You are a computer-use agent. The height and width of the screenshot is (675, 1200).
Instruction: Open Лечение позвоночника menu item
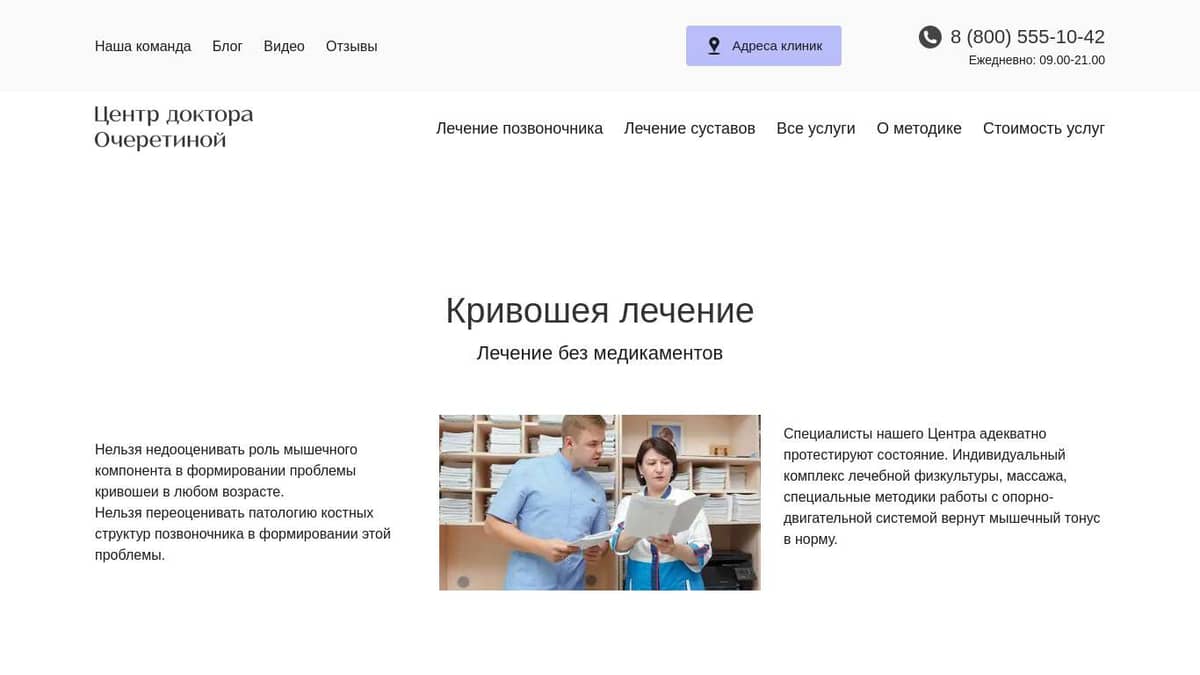click(x=519, y=128)
